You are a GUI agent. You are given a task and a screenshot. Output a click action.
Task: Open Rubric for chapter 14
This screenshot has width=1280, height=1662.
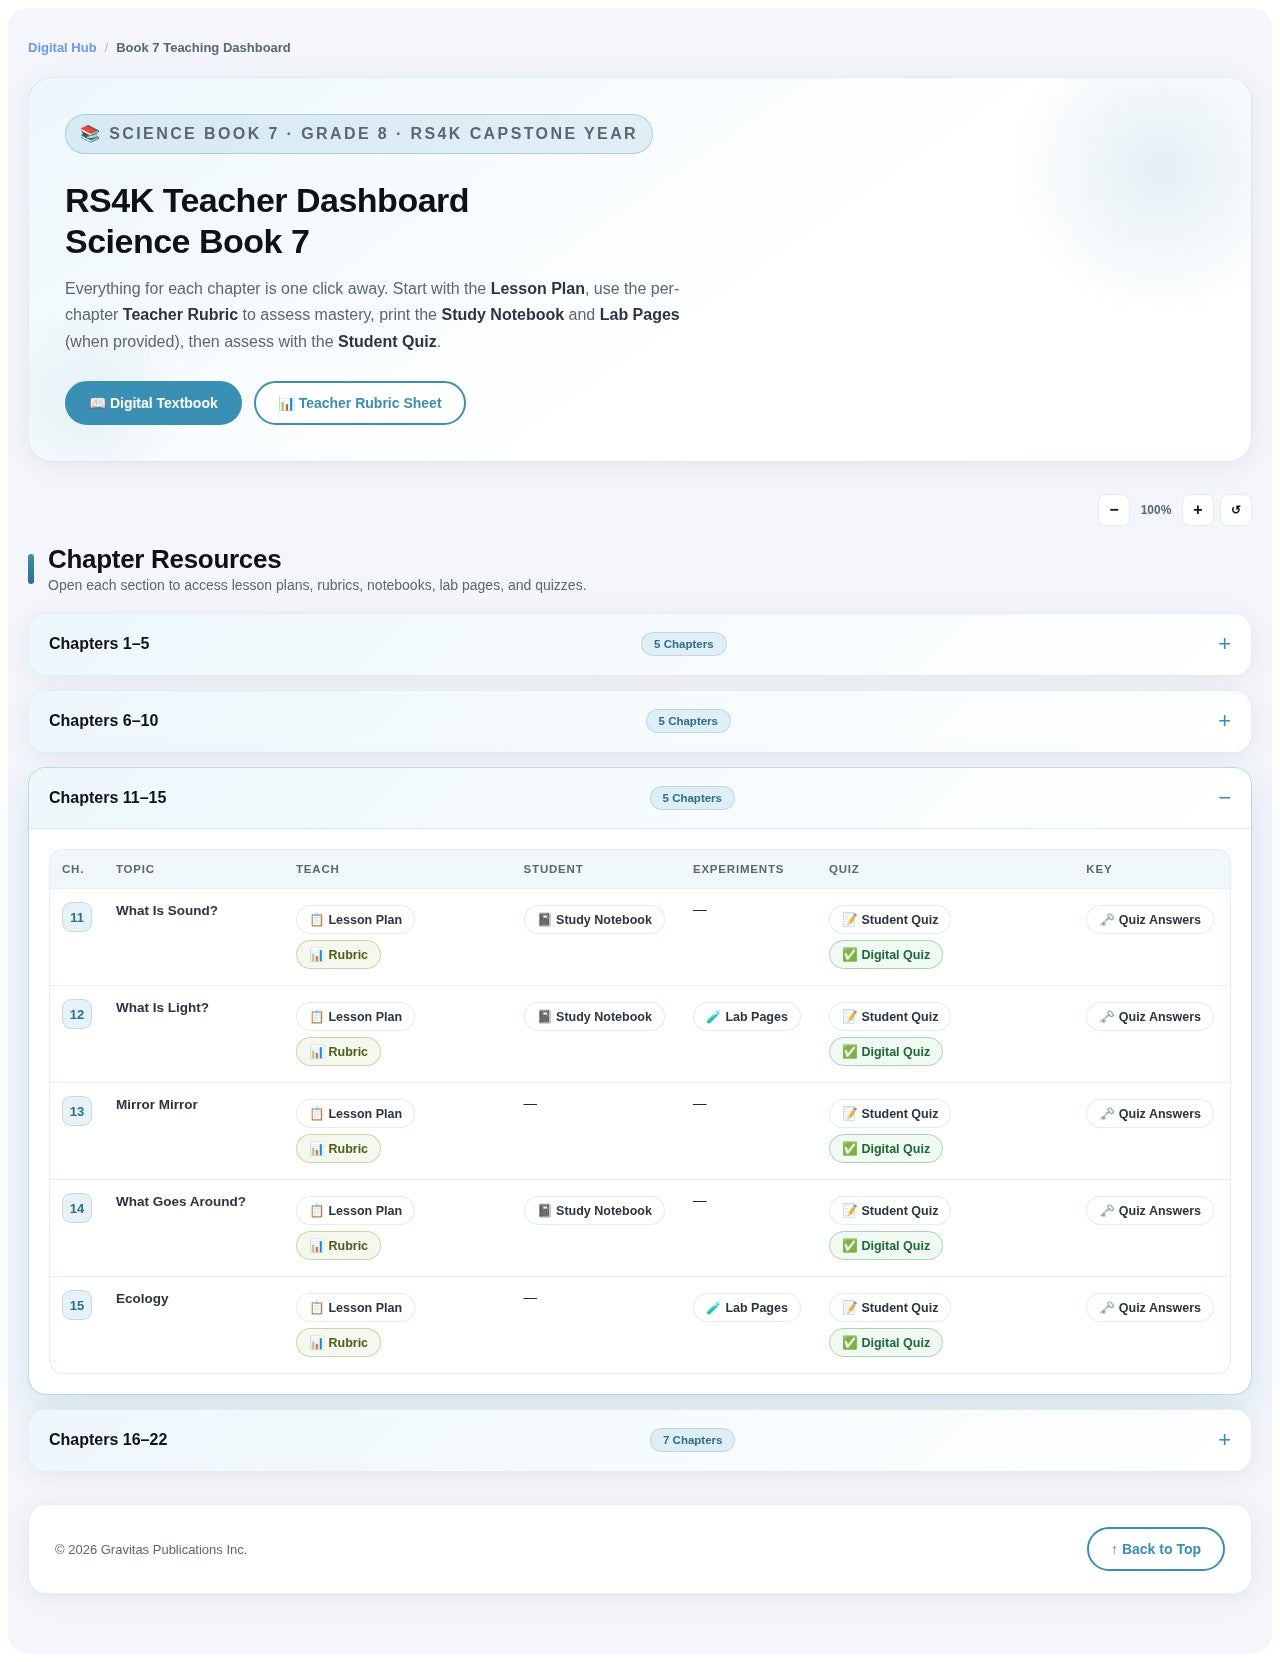pos(338,1246)
